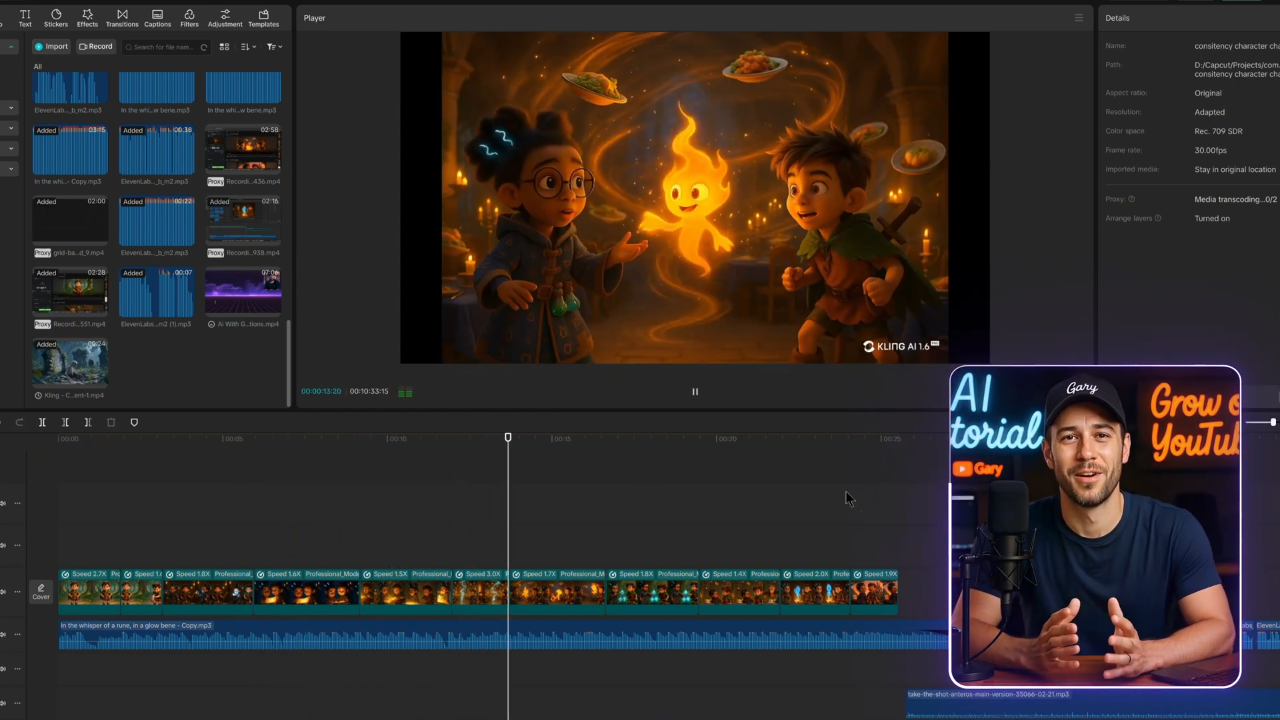Select the 'In the whisper of a rune' audio clip

click(x=503, y=635)
